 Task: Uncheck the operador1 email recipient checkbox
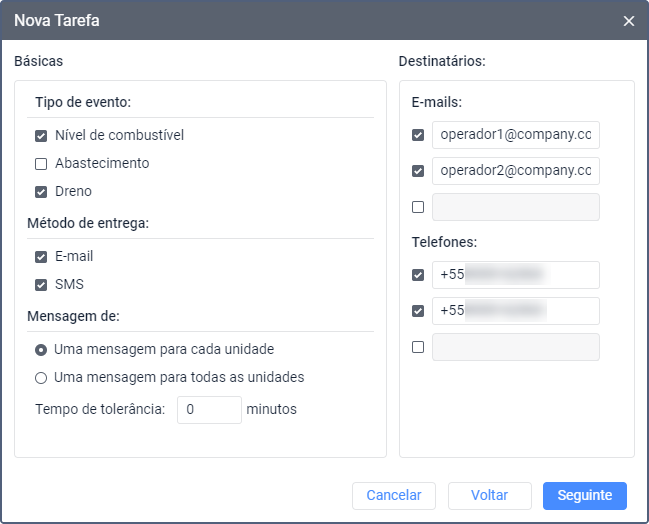click(x=418, y=135)
